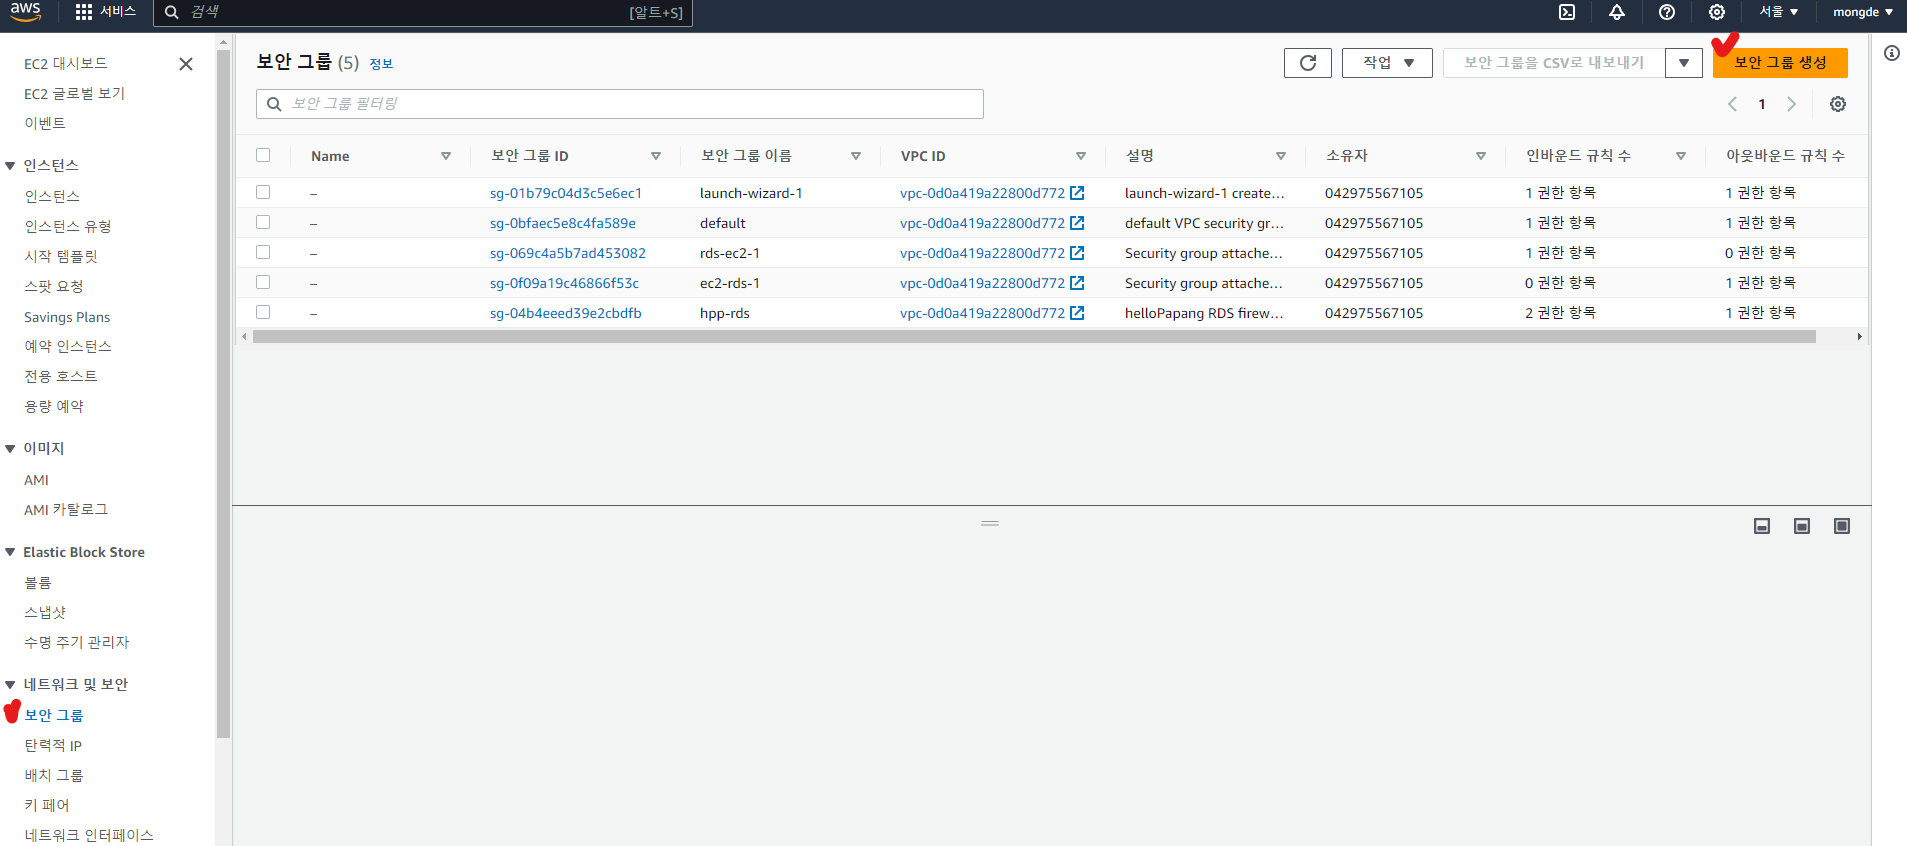This screenshot has height=846, width=1907.
Task: Expand the 작업 actions dropdown
Action: [1387, 63]
